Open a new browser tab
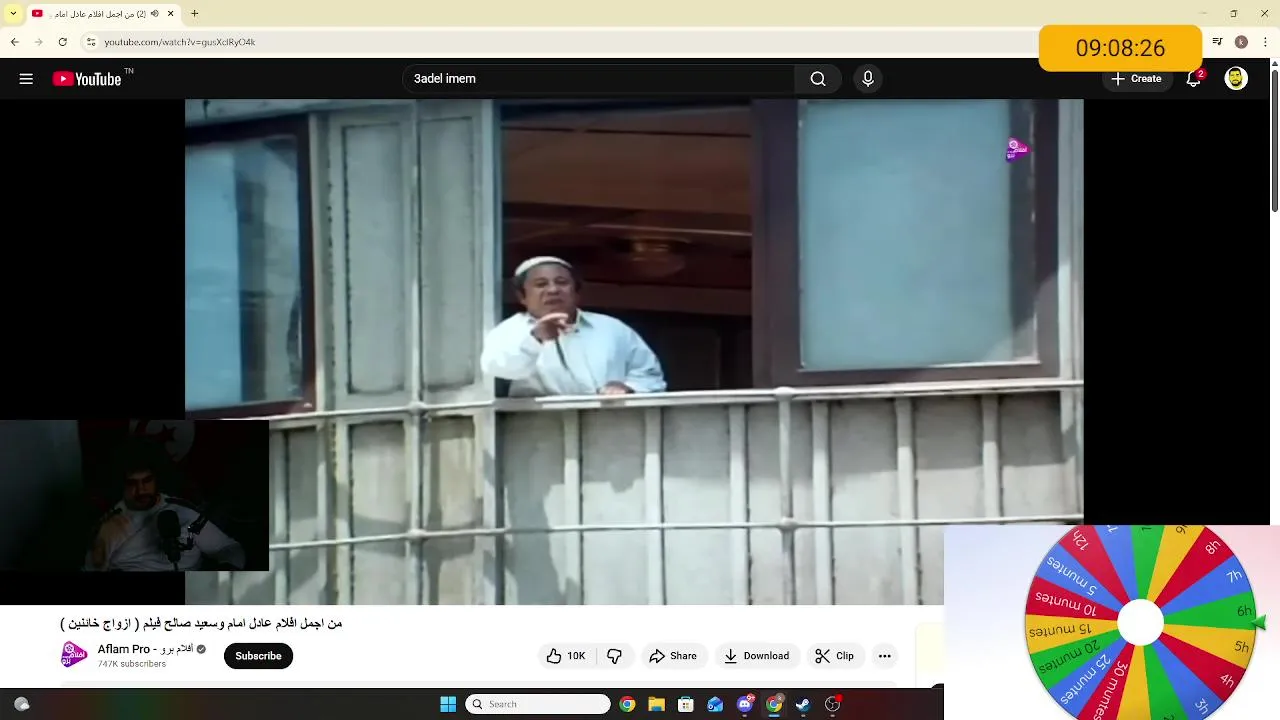The width and height of the screenshot is (1280, 720). pyautogui.click(x=194, y=14)
